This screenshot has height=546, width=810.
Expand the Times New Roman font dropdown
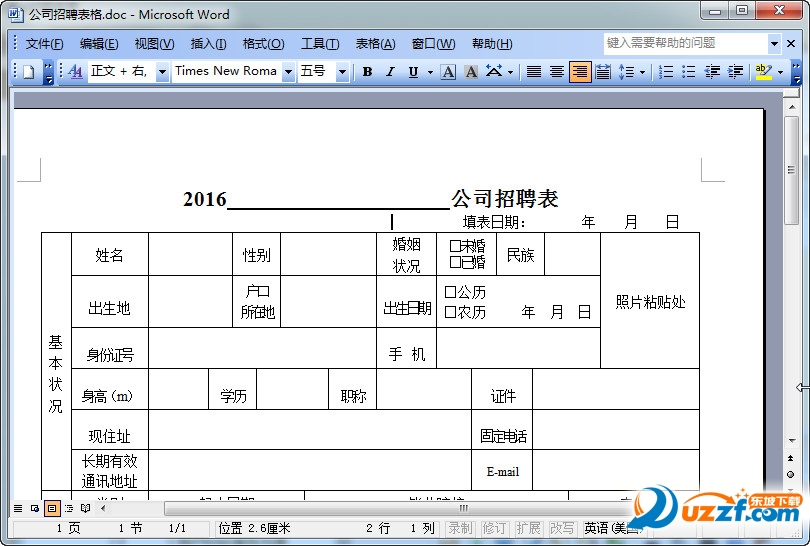point(289,72)
